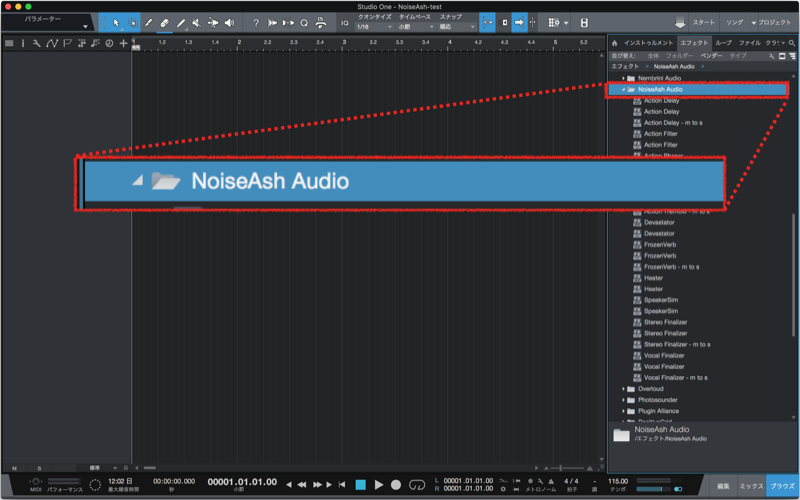The height and width of the screenshot is (500, 800).
Task: Select the Range tool
Action: [x=132, y=23]
